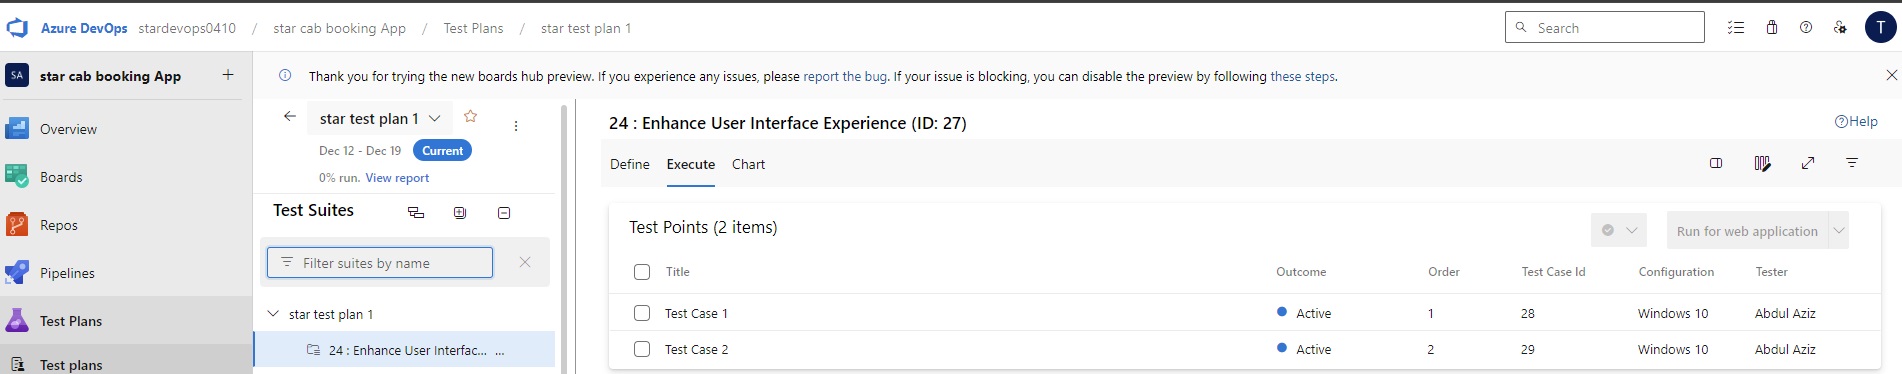Open the filter icon in test points toolbar
Viewport: 1902px width, 374px height.
(1852, 163)
